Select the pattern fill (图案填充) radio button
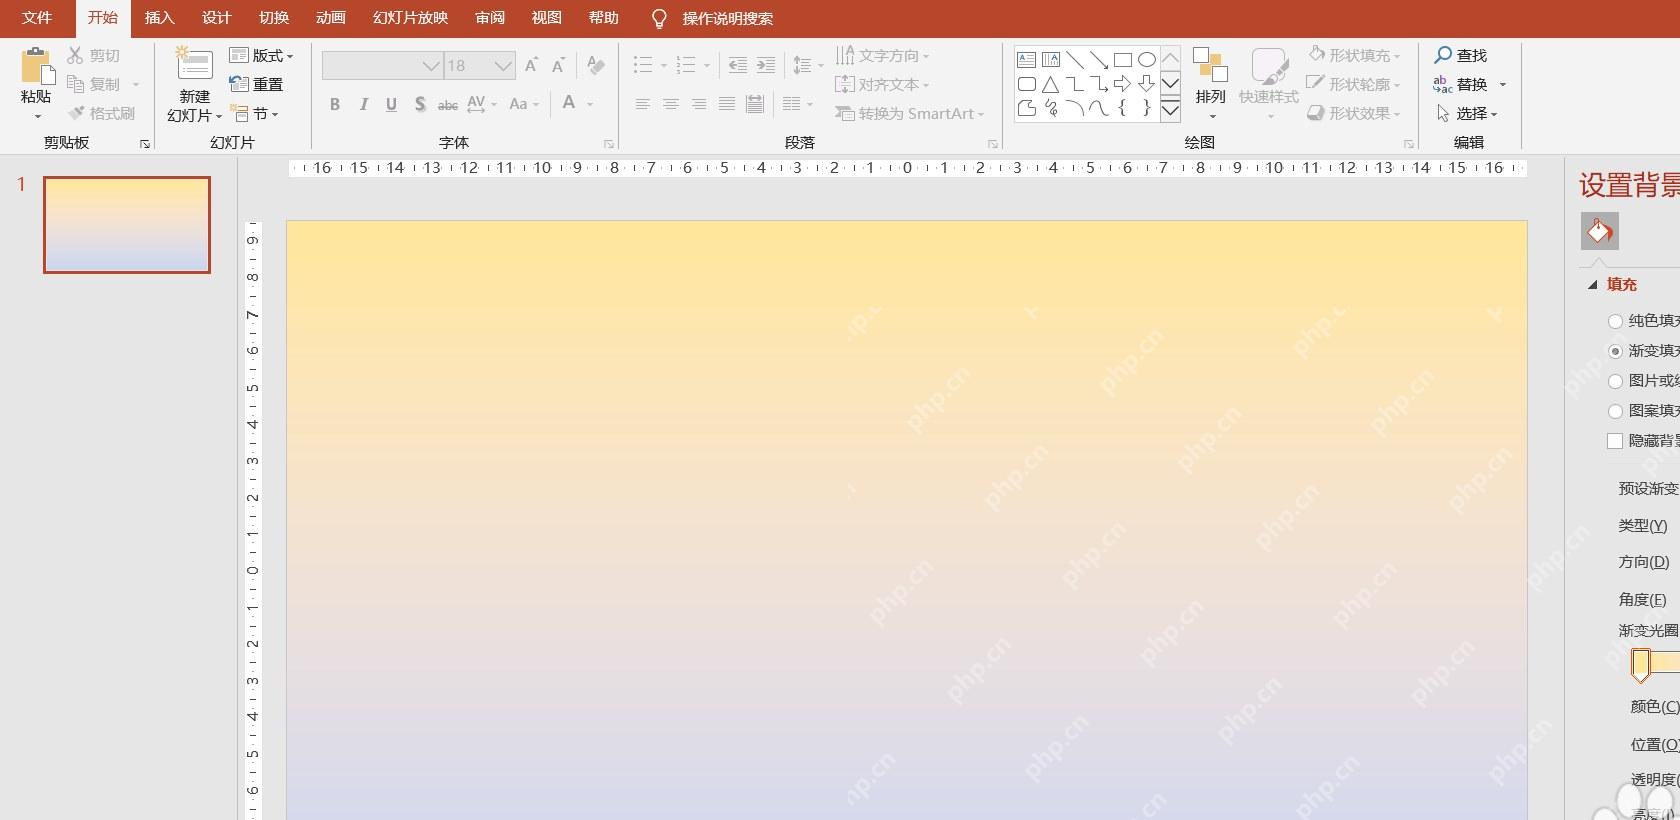The image size is (1680, 820). tap(1615, 411)
